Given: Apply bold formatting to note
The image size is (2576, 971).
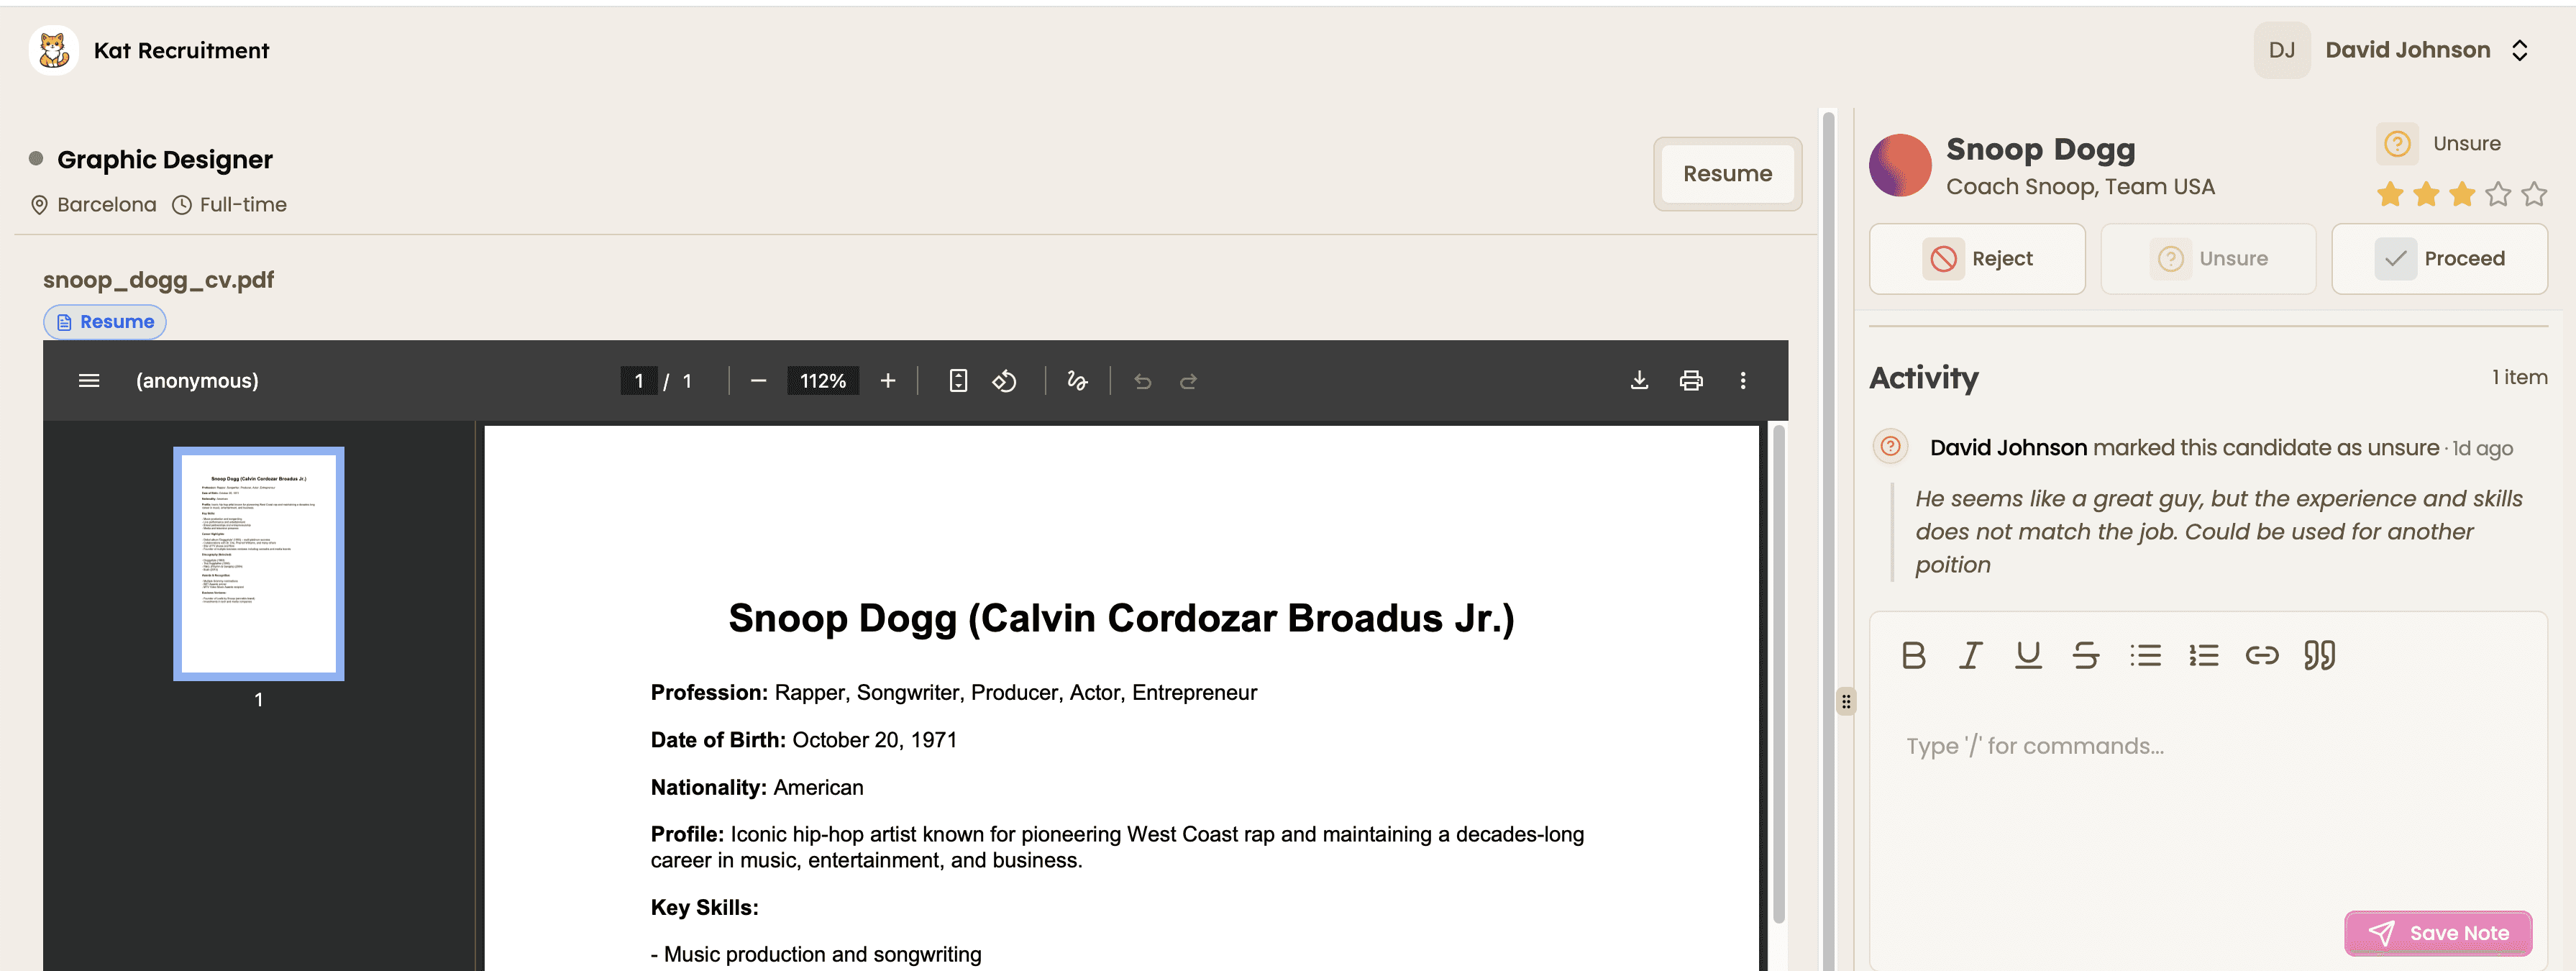Looking at the screenshot, I should pyautogui.click(x=1913, y=655).
